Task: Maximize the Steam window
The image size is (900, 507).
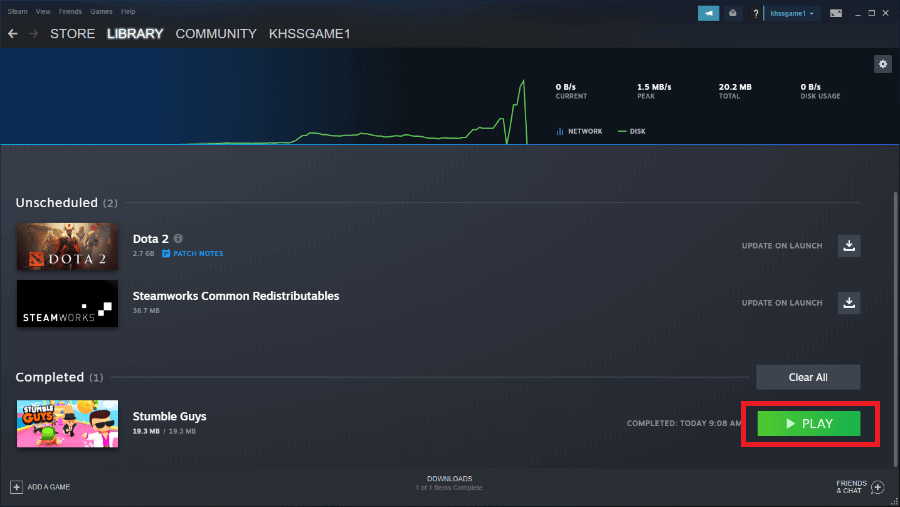Action: pyautogui.click(x=871, y=13)
